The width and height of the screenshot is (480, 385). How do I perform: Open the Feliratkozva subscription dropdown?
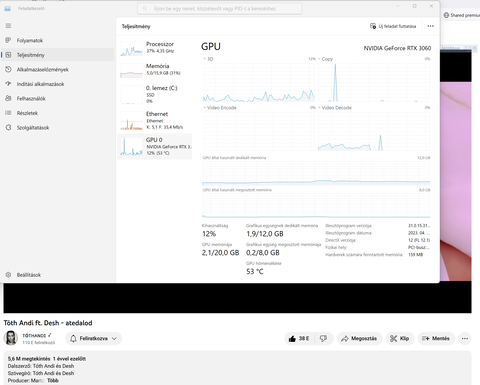pyautogui.click(x=94, y=338)
